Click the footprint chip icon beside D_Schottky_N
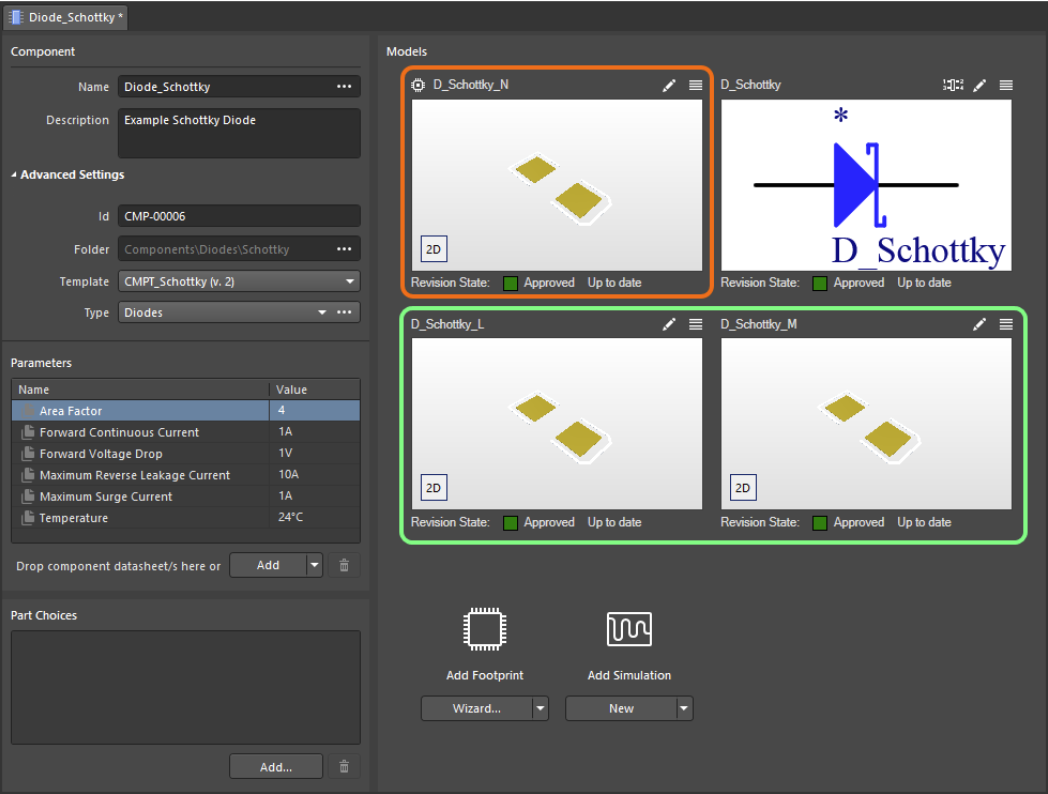Viewport: 1048px width, 794px height. [418, 85]
